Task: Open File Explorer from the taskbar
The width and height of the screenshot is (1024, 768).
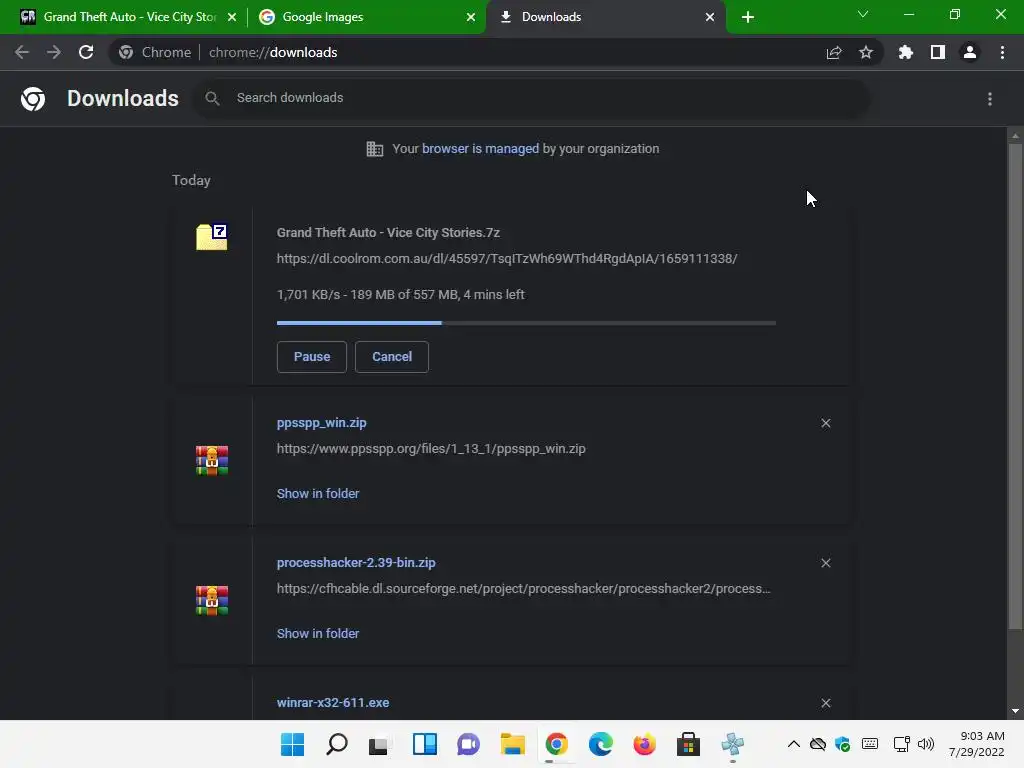Action: (513, 744)
